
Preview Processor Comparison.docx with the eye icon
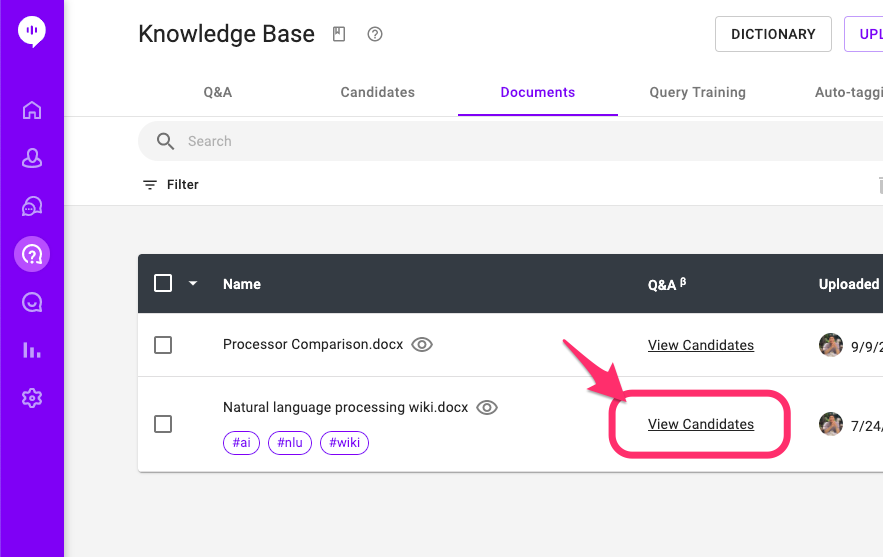click(x=423, y=345)
